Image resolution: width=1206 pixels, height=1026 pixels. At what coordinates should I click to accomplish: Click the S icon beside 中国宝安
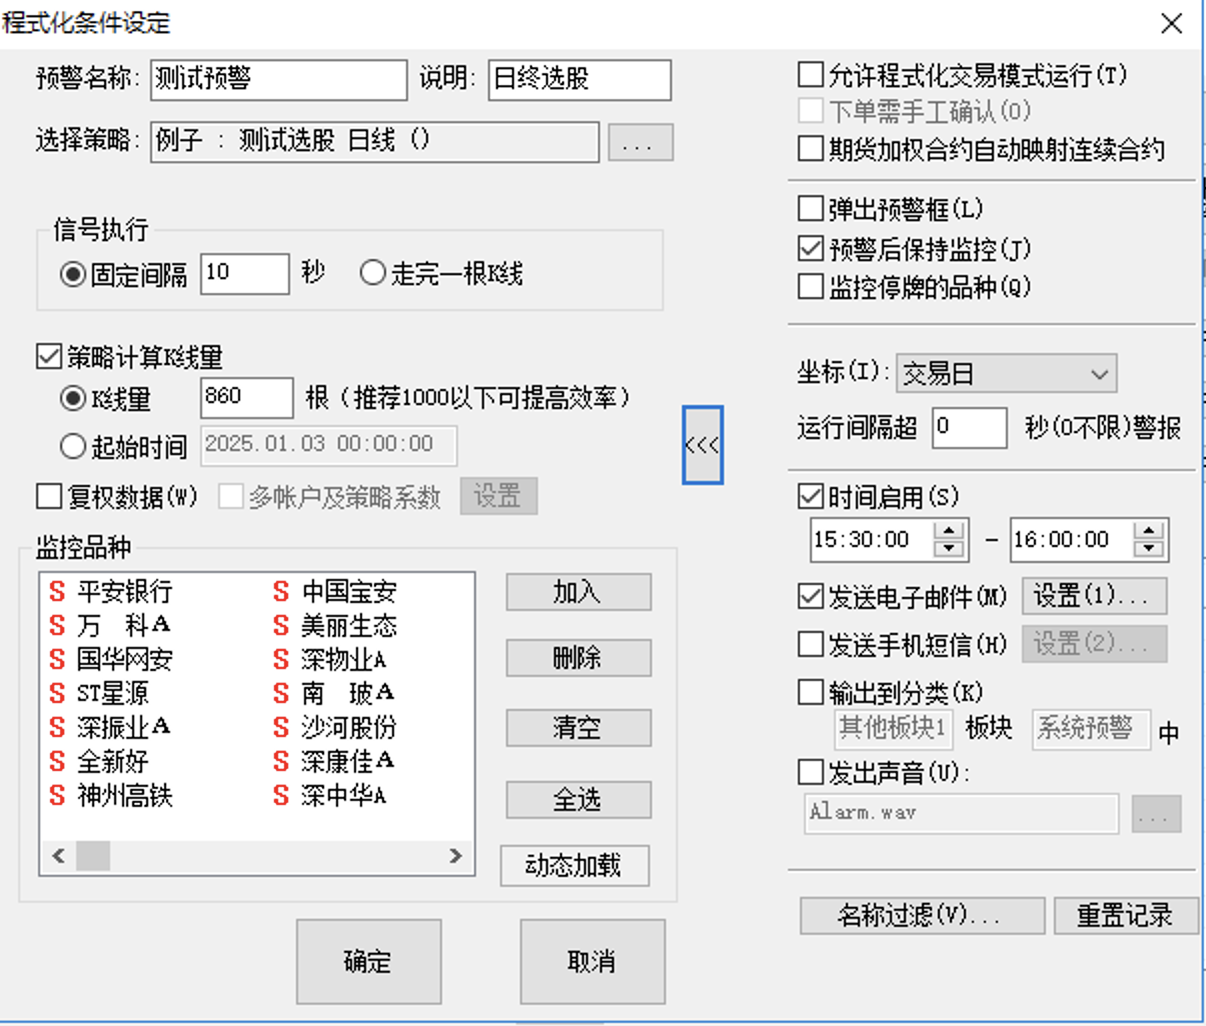pos(281,592)
